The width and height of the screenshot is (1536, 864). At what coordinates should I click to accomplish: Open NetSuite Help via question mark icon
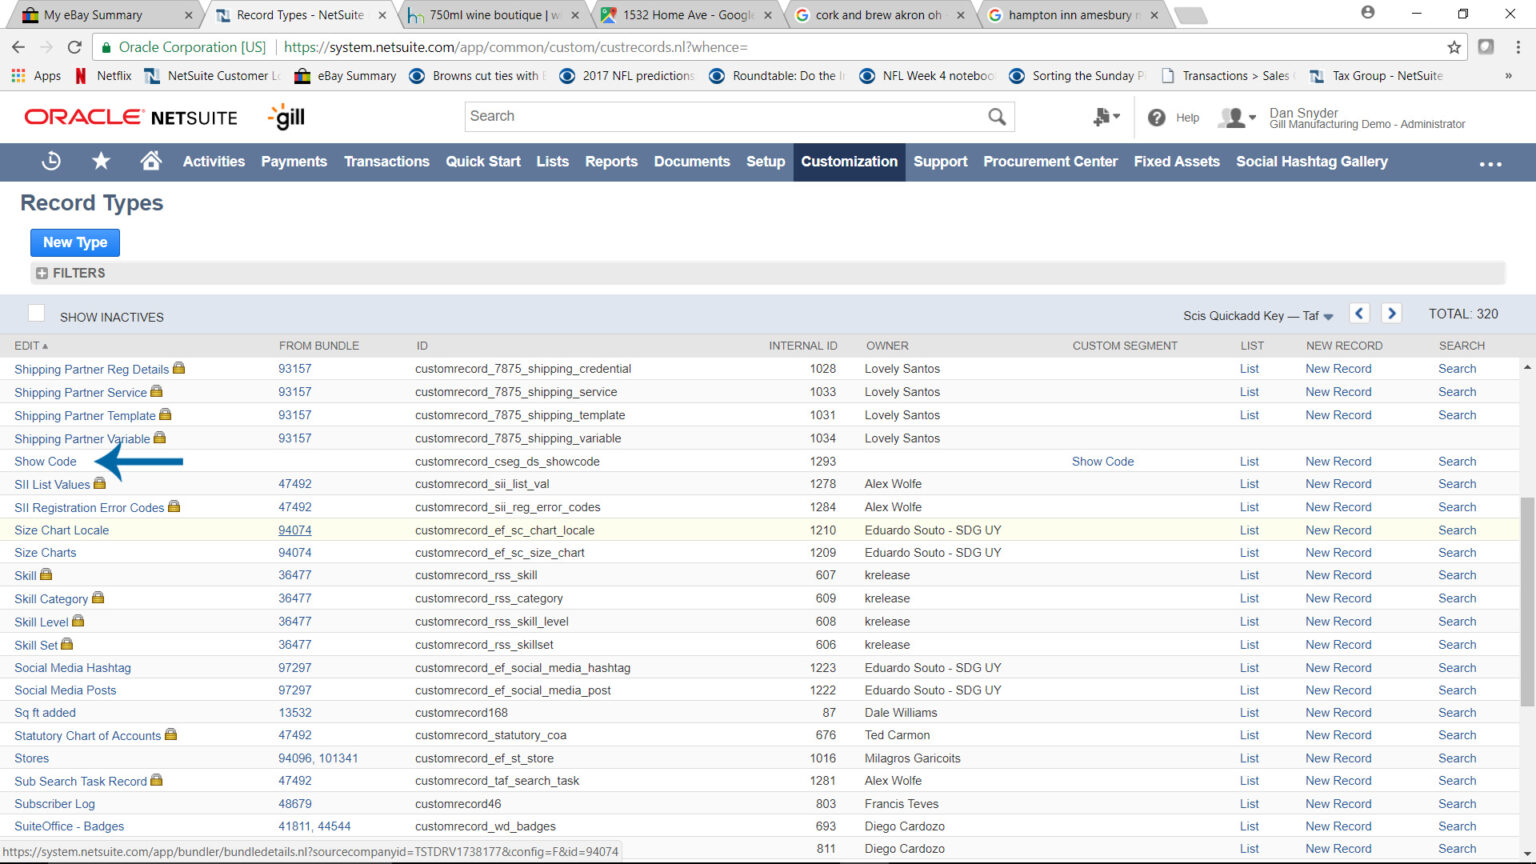point(1157,117)
